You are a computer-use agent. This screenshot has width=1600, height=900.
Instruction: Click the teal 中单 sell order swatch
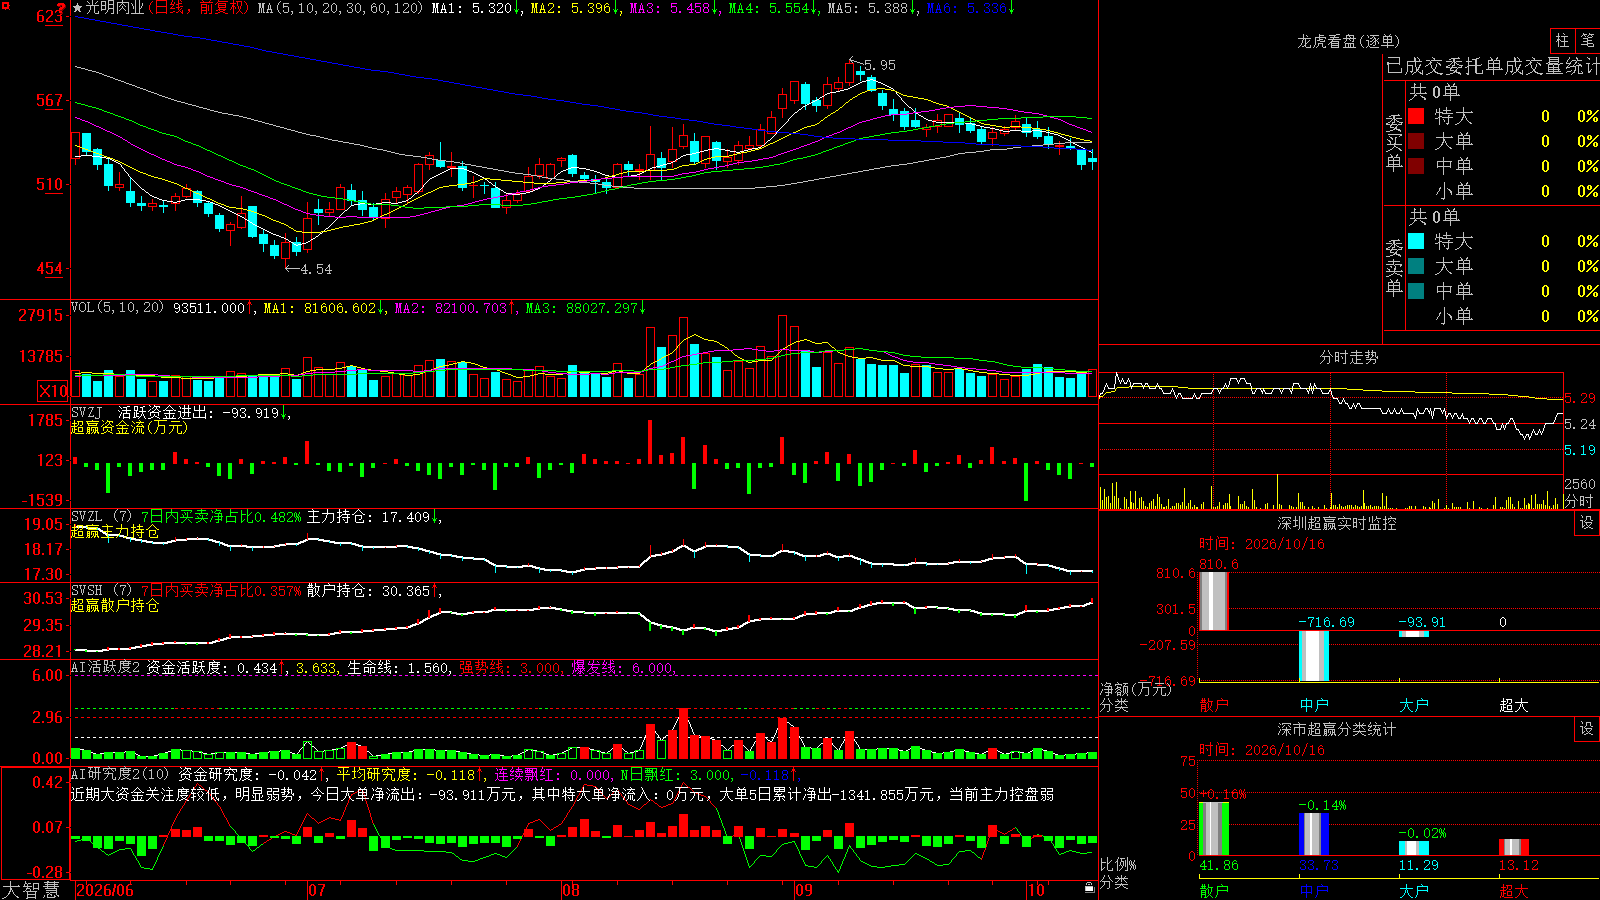(x=1416, y=291)
